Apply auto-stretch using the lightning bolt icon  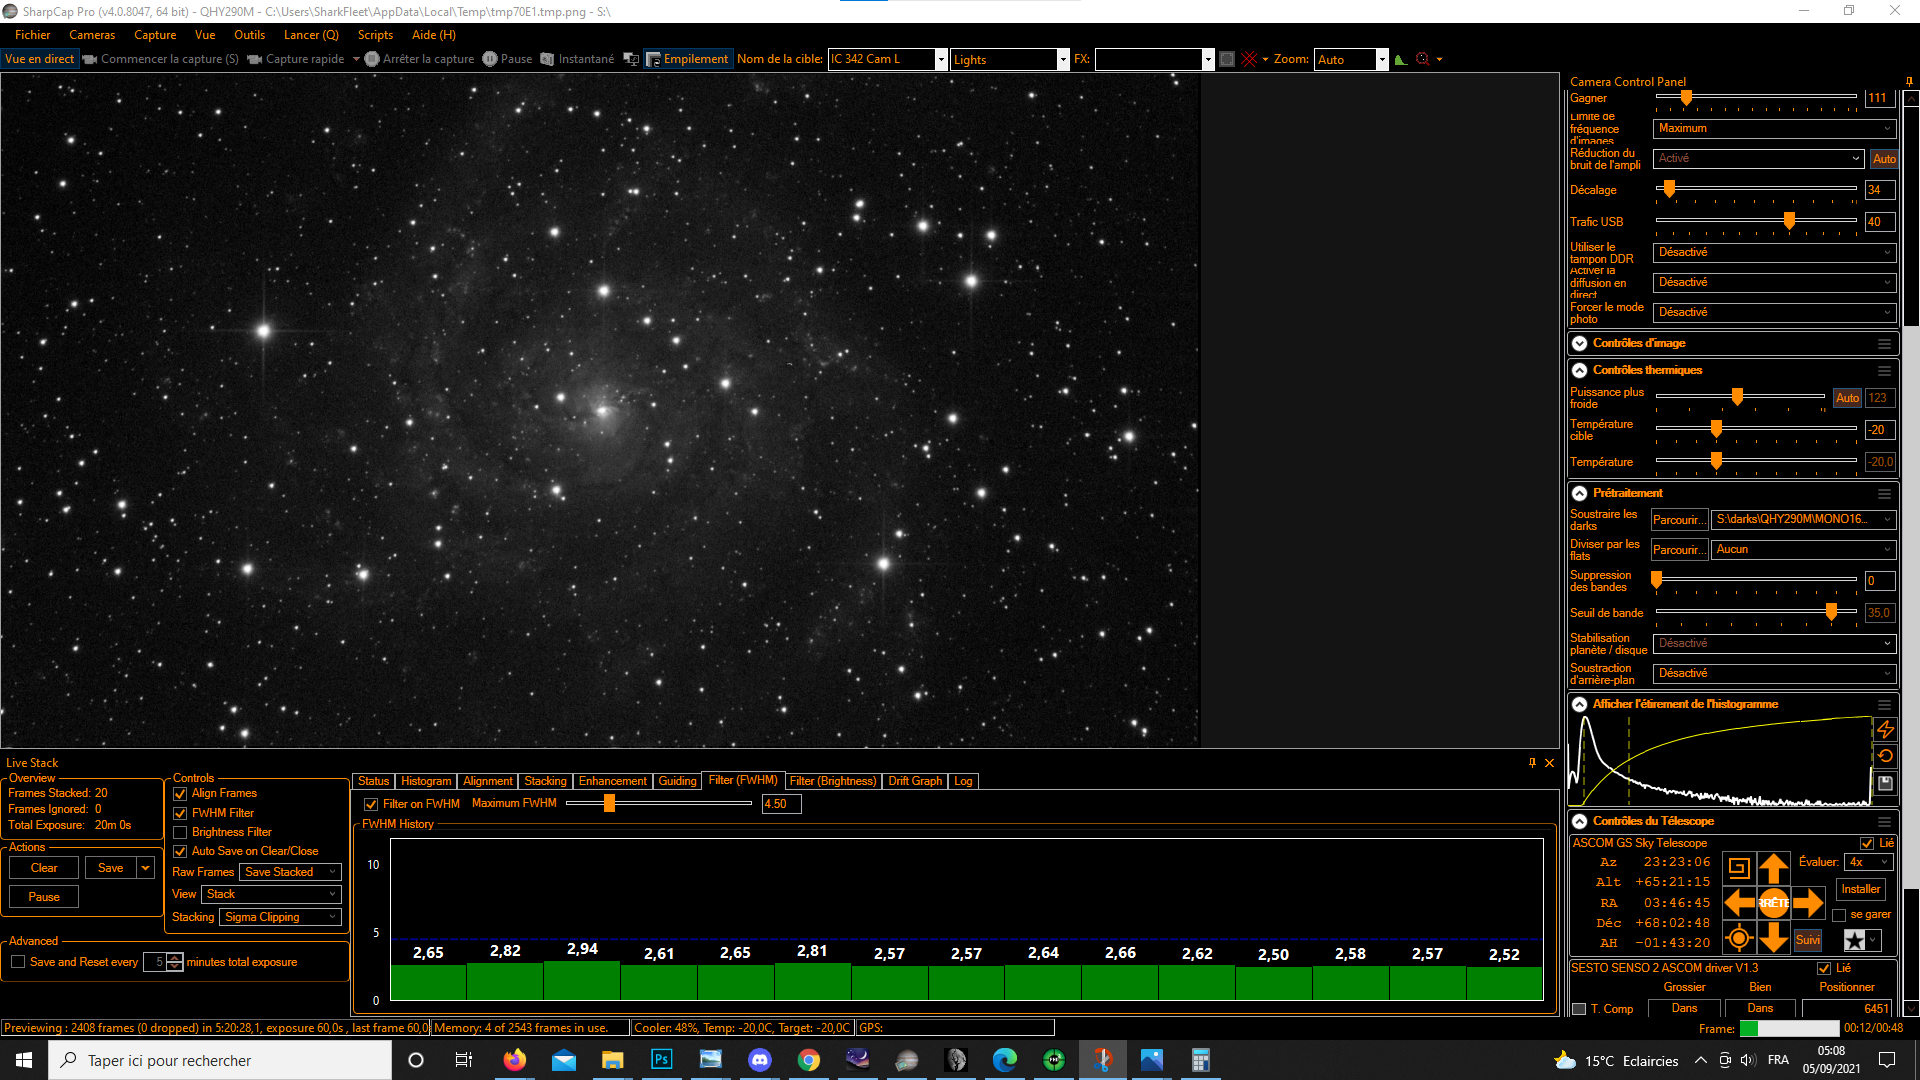(x=1885, y=730)
